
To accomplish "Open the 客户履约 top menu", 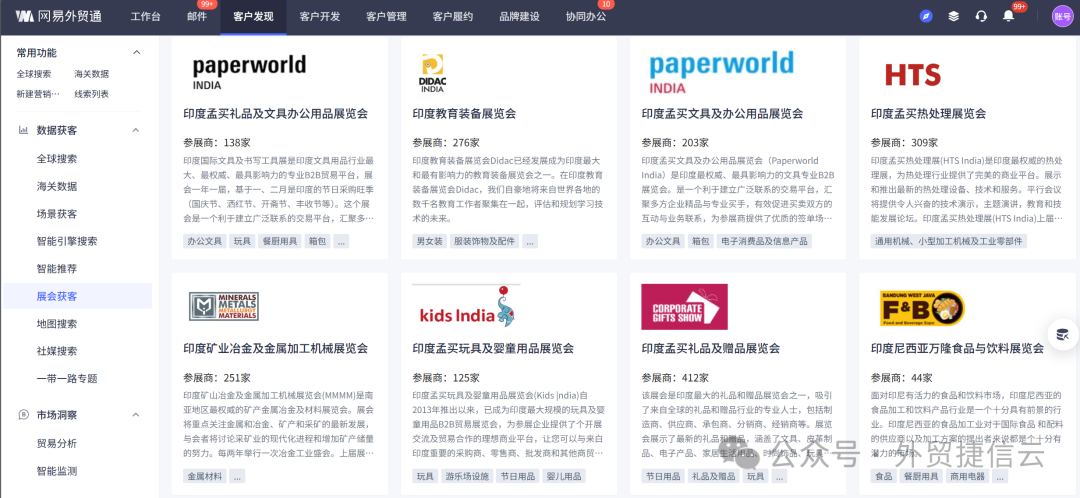I will [x=453, y=17].
